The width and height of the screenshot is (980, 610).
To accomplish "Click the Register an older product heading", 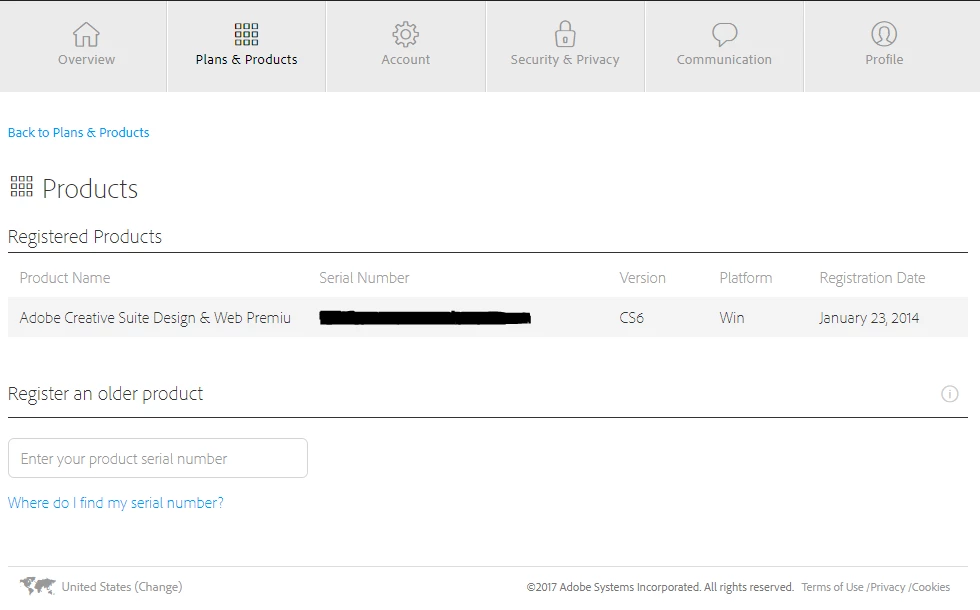I will point(106,394).
